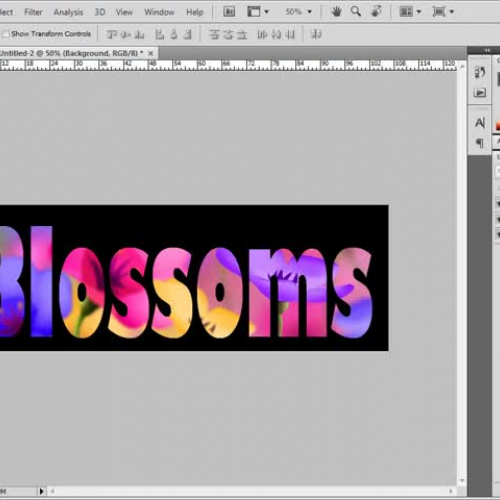Viewport: 500px width, 500px height.
Task: Enable Show Transform Controls checkbox
Action: click(6, 34)
